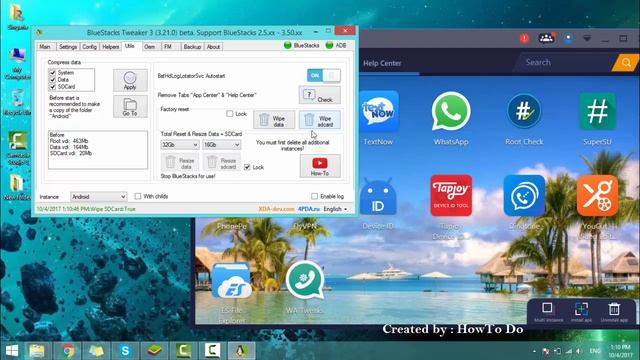The image size is (640, 360).
Task: Open the About tab
Action: click(213, 47)
